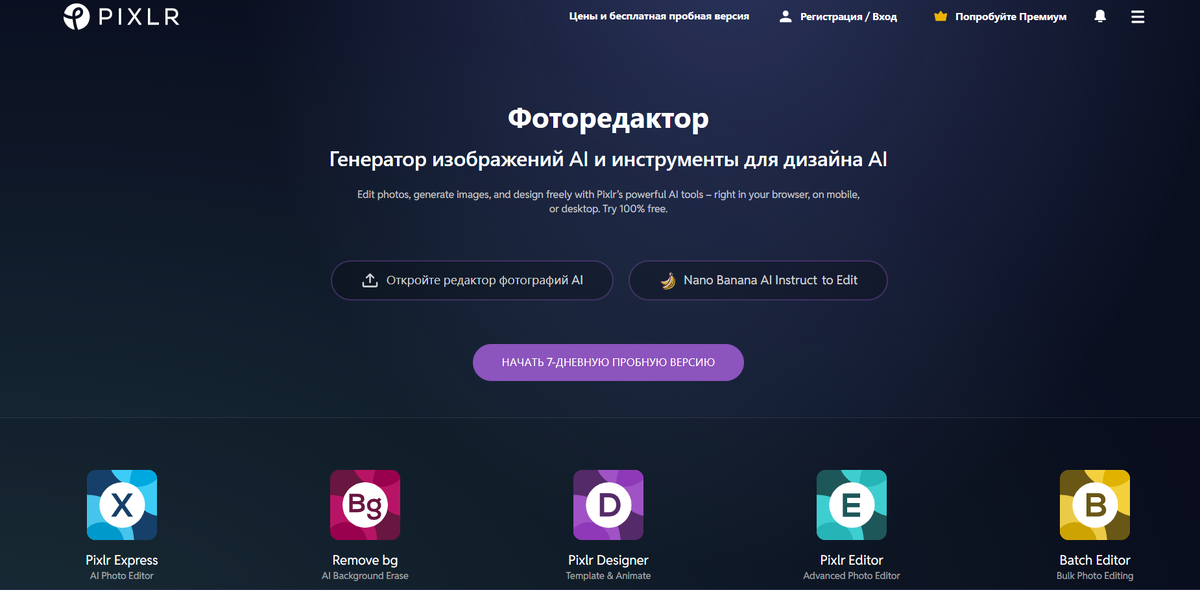This screenshot has width=1200, height=590.
Task: Click the Генератор изображений AI subheading
Action: pos(608,160)
